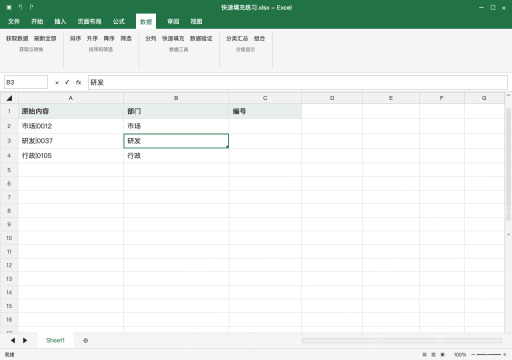Click cell B2 containing 市场
The width and height of the screenshot is (512, 360).
176,126
